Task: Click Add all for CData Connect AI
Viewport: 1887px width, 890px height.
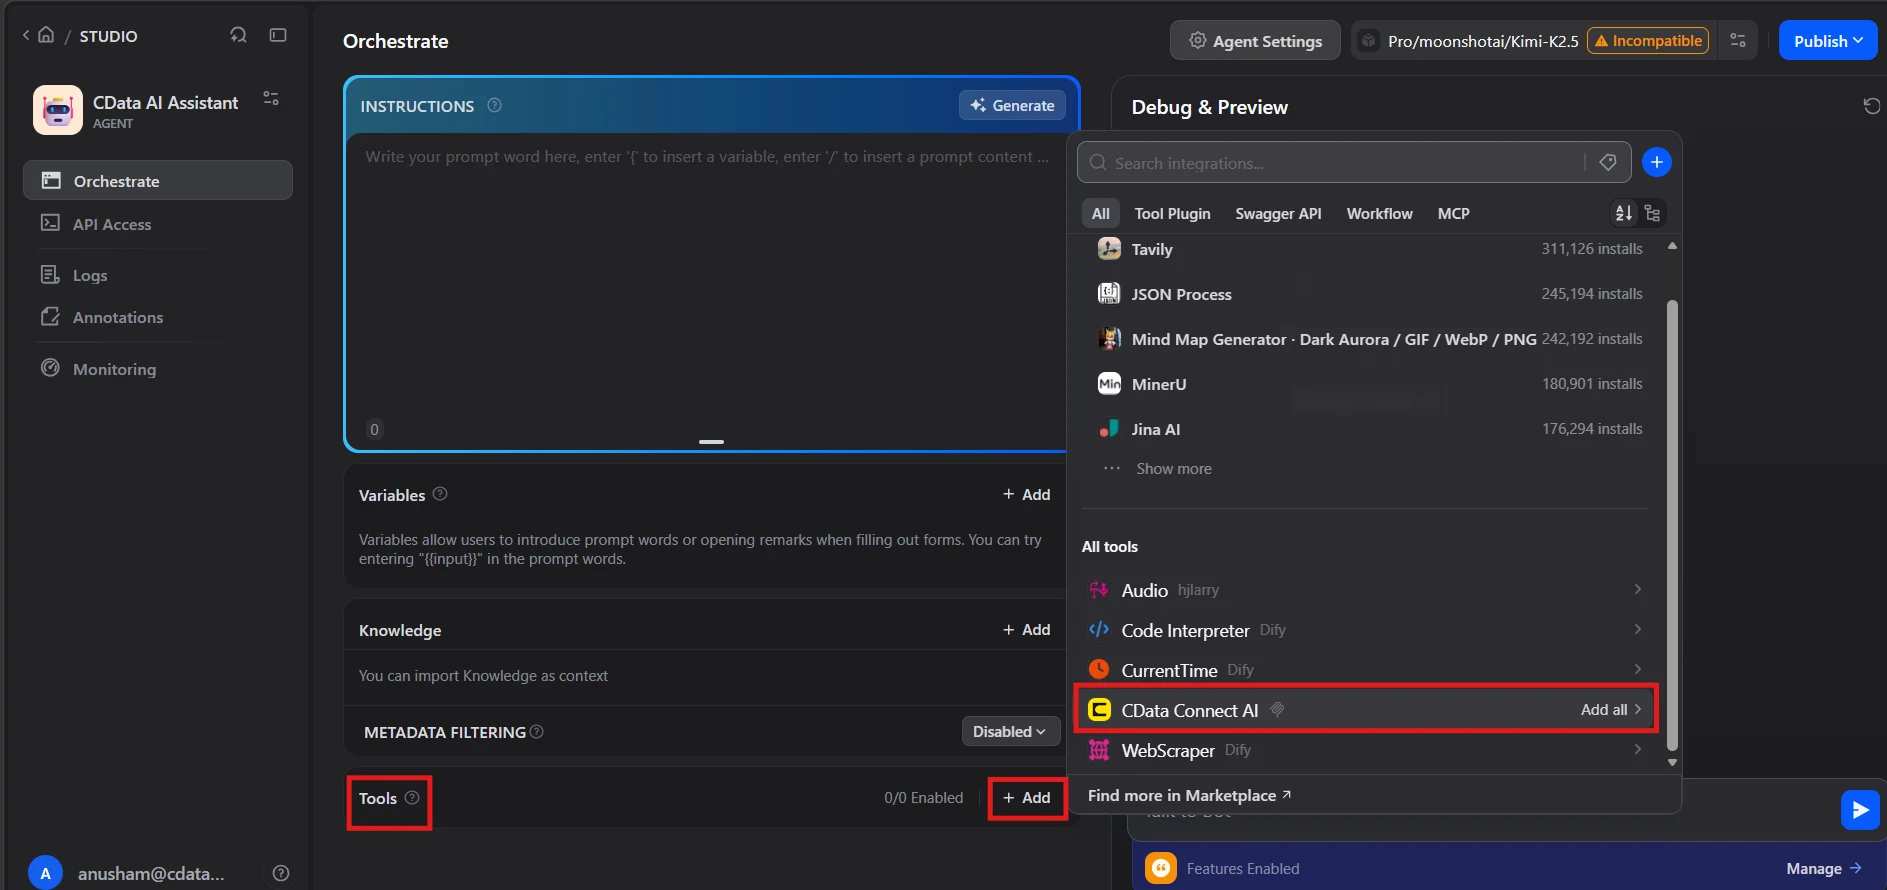Action: (x=1610, y=710)
